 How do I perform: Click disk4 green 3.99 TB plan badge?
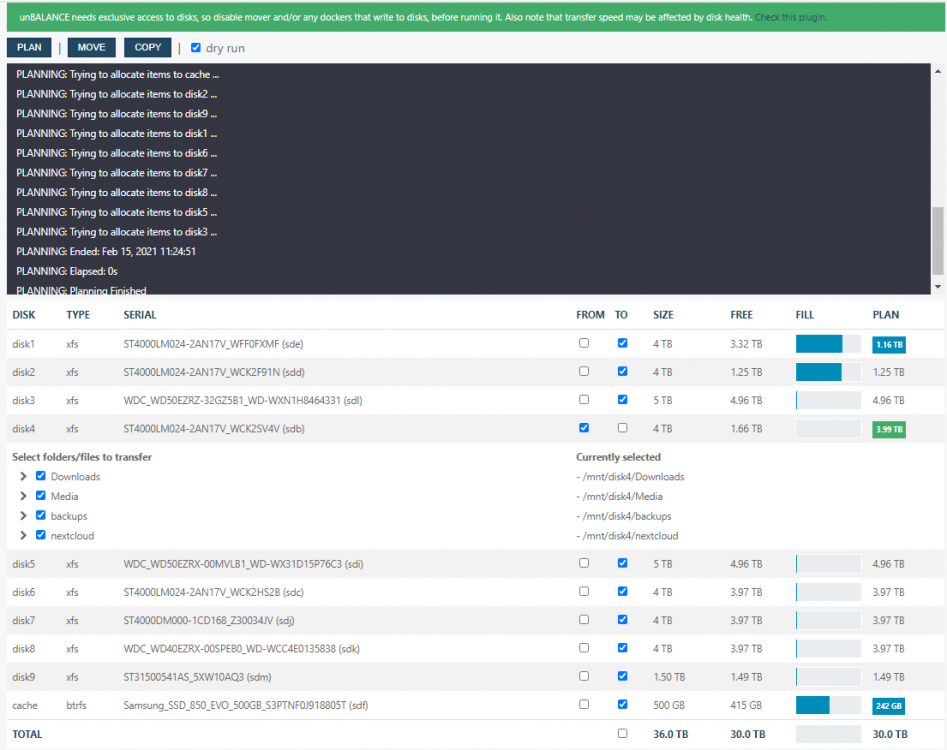coord(888,429)
